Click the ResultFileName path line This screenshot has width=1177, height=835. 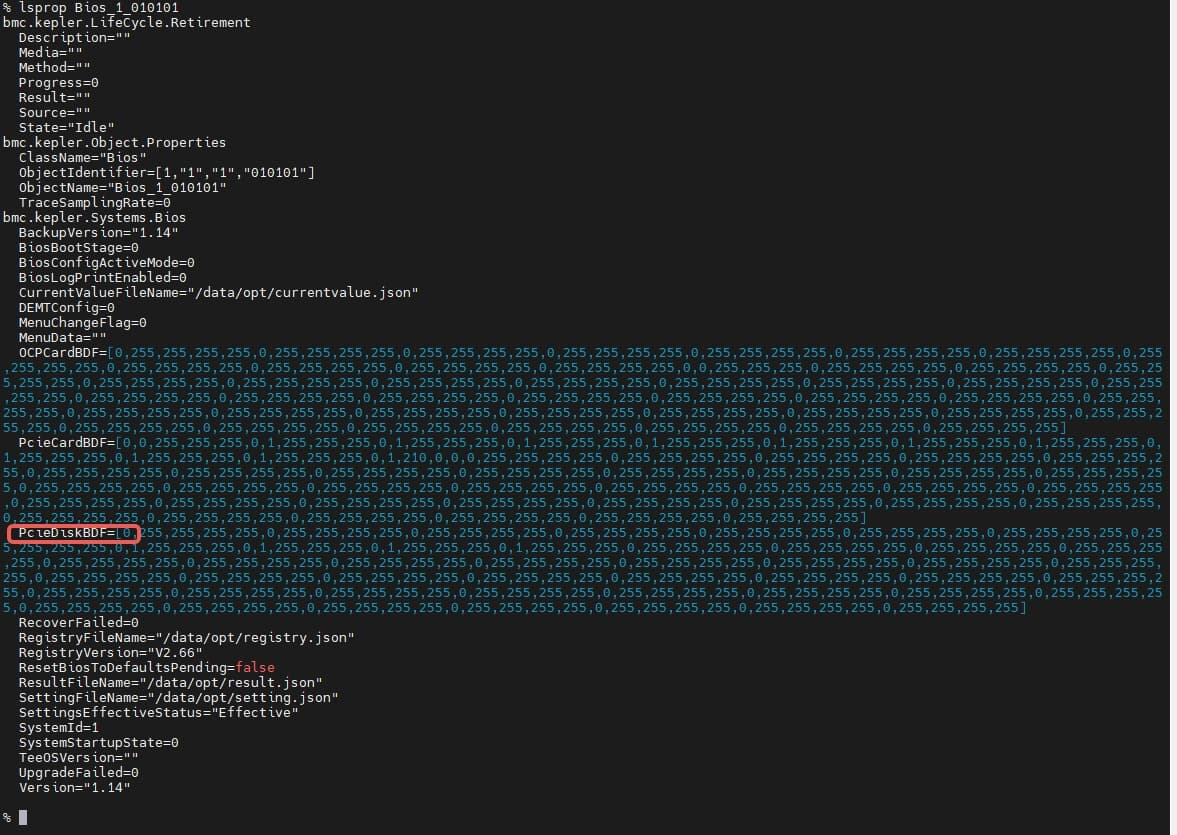pyautogui.click(x=178, y=682)
